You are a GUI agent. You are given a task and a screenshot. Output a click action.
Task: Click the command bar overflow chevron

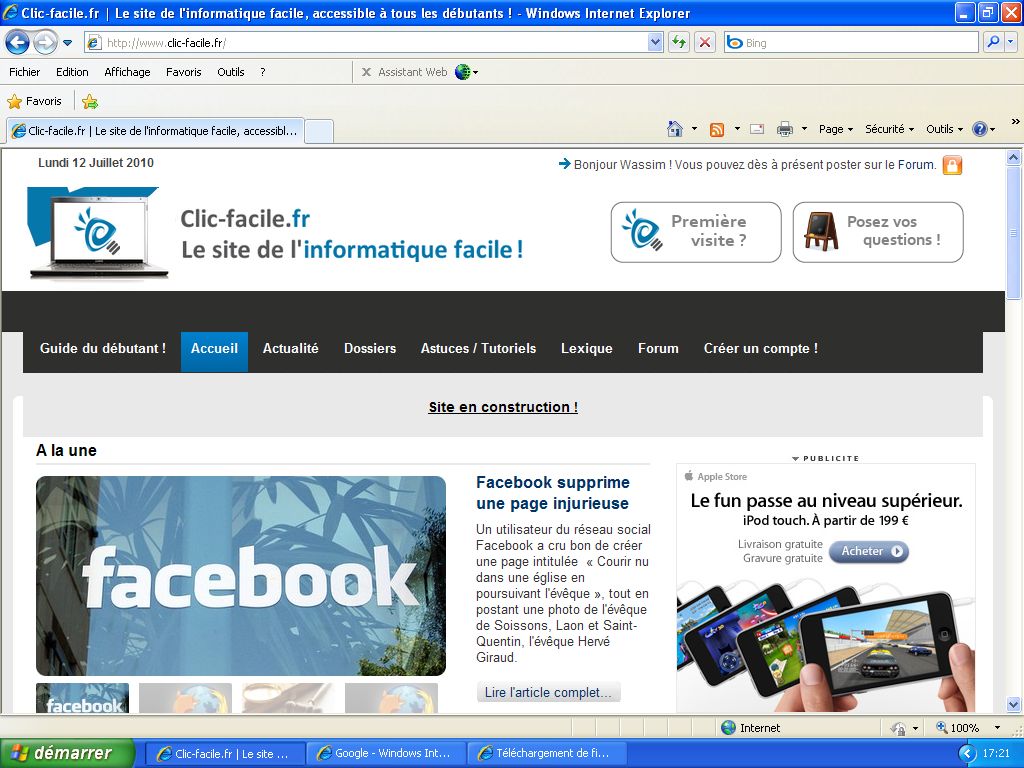tap(1016, 121)
